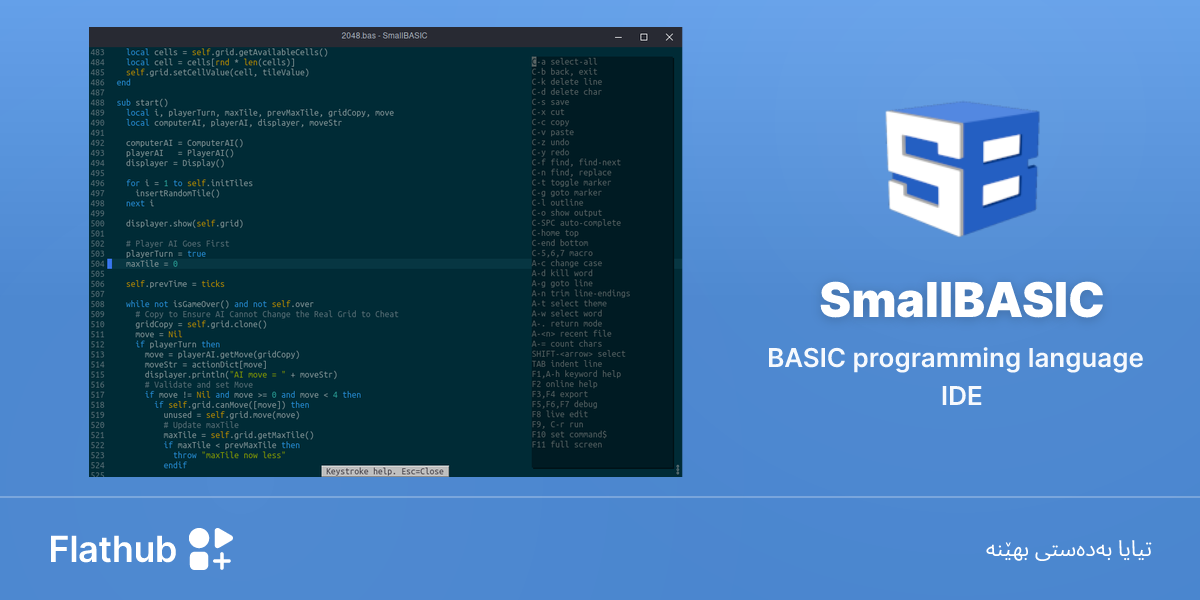Image resolution: width=1200 pixels, height=600 pixels.
Task: Click code line "gridCopy = self.grid.clone()"
Action: (201, 324)
